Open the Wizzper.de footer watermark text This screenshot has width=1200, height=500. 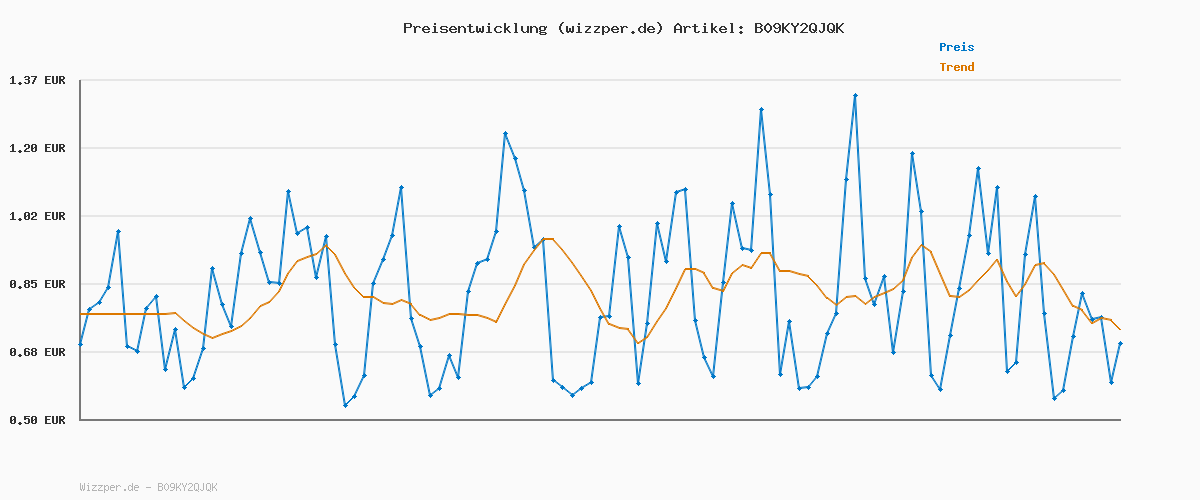click(x=110, y=487)
